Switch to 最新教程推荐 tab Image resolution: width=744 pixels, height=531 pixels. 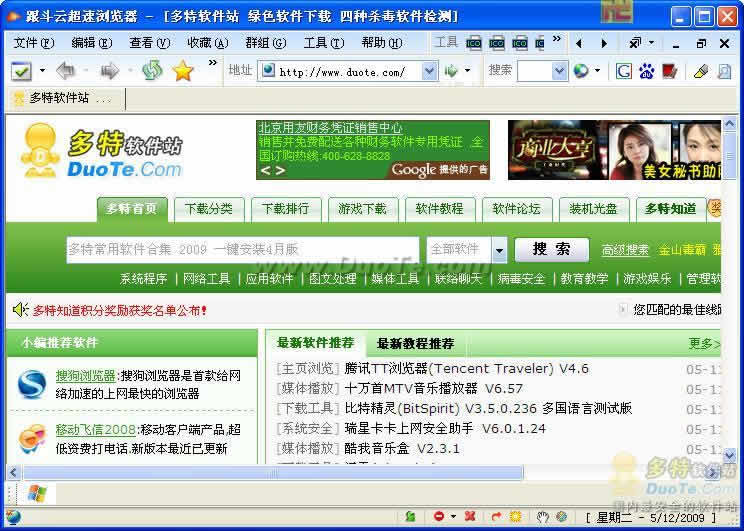(415, 344)
